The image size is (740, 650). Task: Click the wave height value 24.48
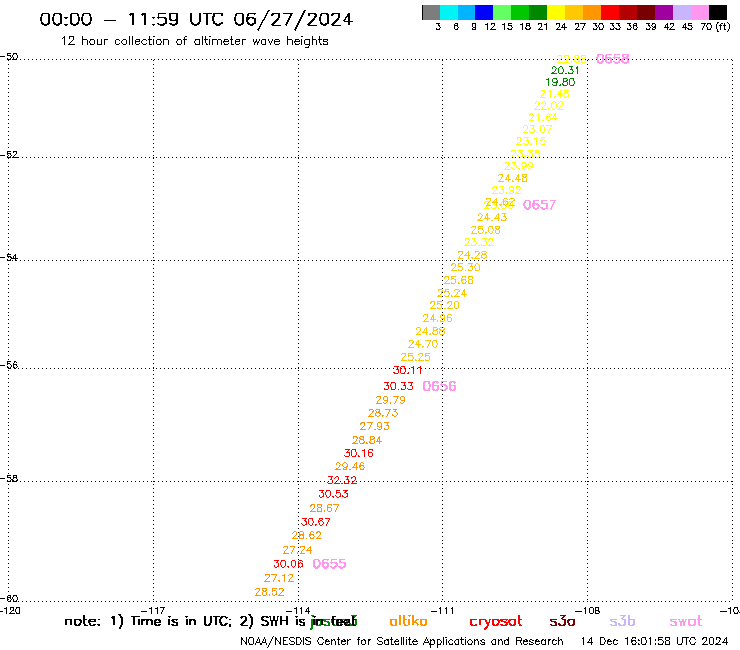point(513,178)
